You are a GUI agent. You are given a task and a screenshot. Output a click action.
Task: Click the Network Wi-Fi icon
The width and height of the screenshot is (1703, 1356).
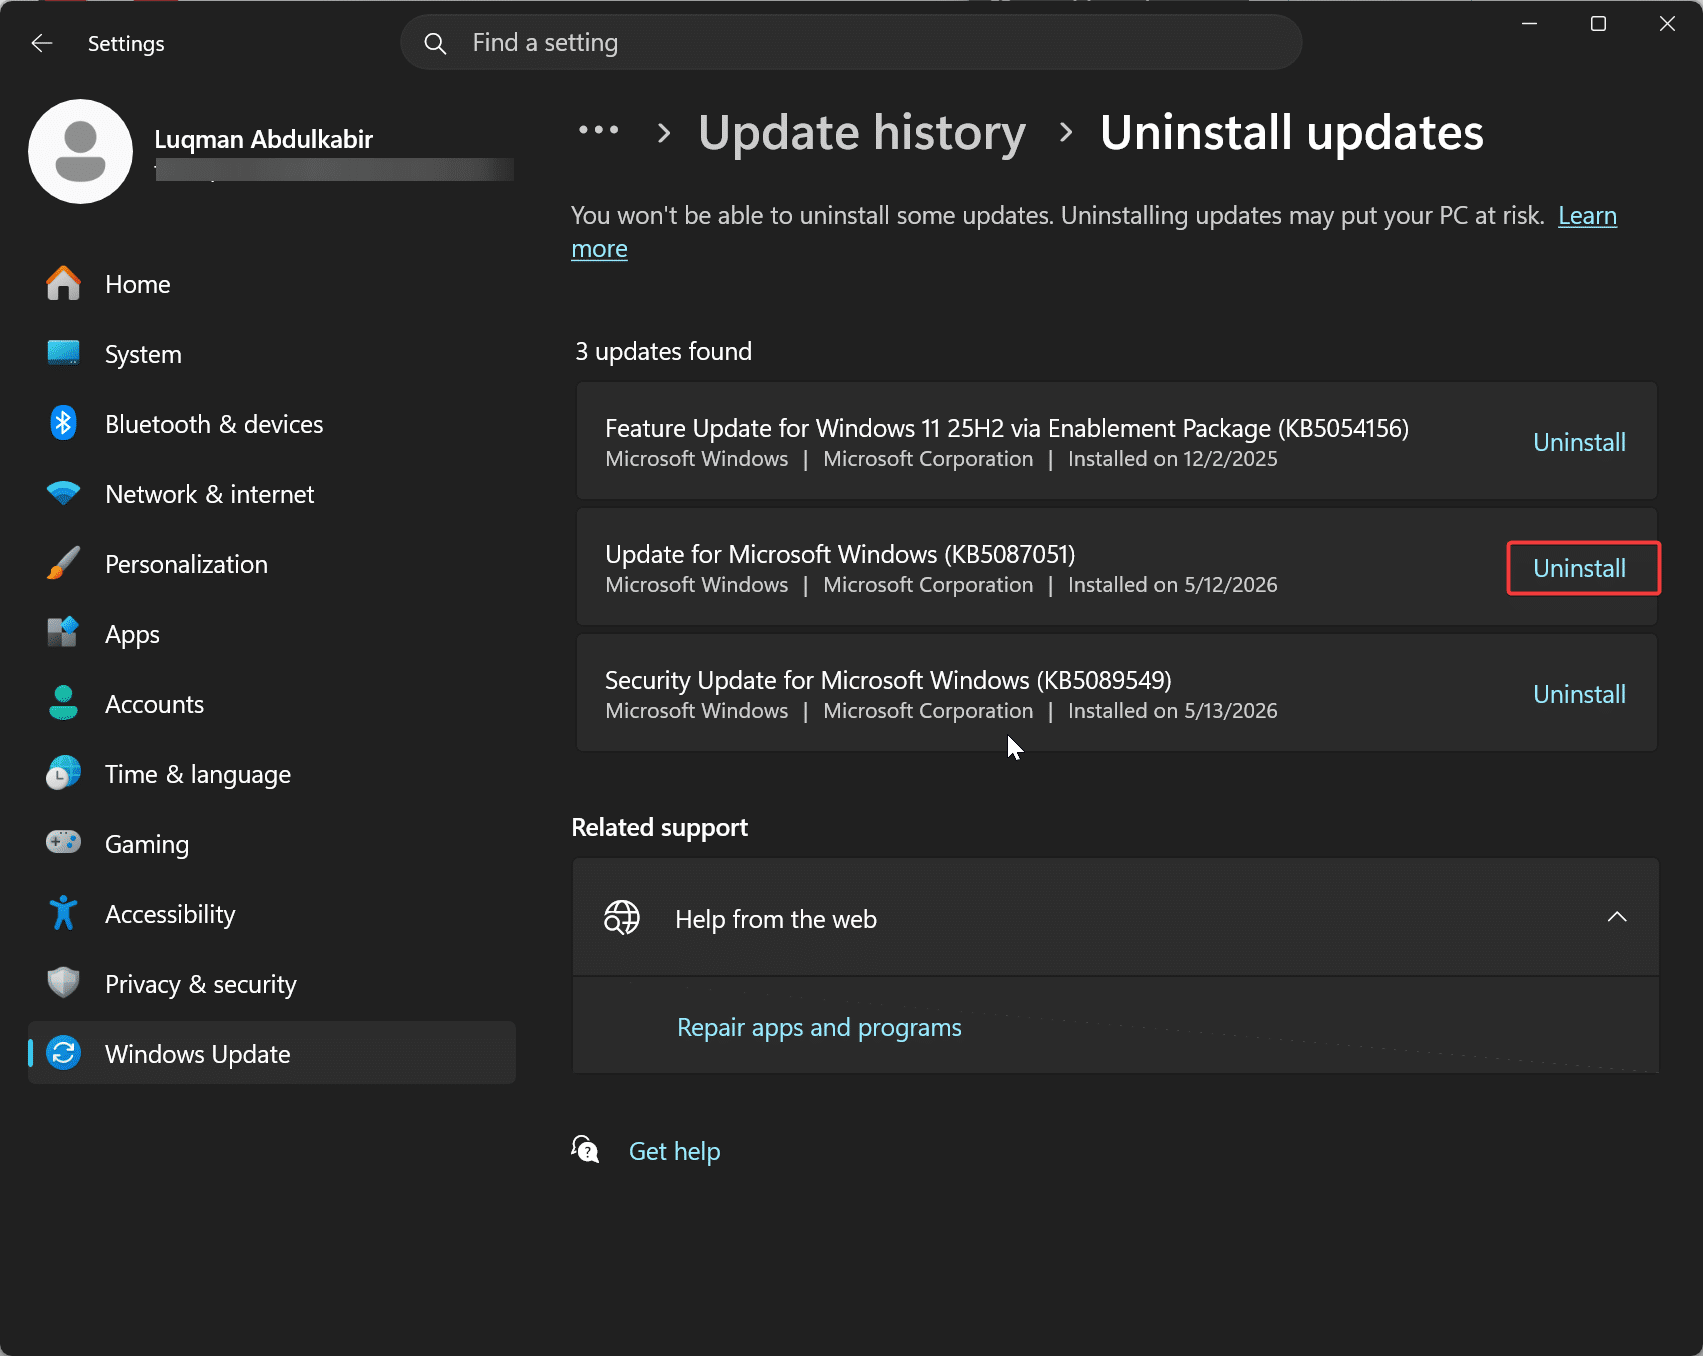tap(63, 494)
